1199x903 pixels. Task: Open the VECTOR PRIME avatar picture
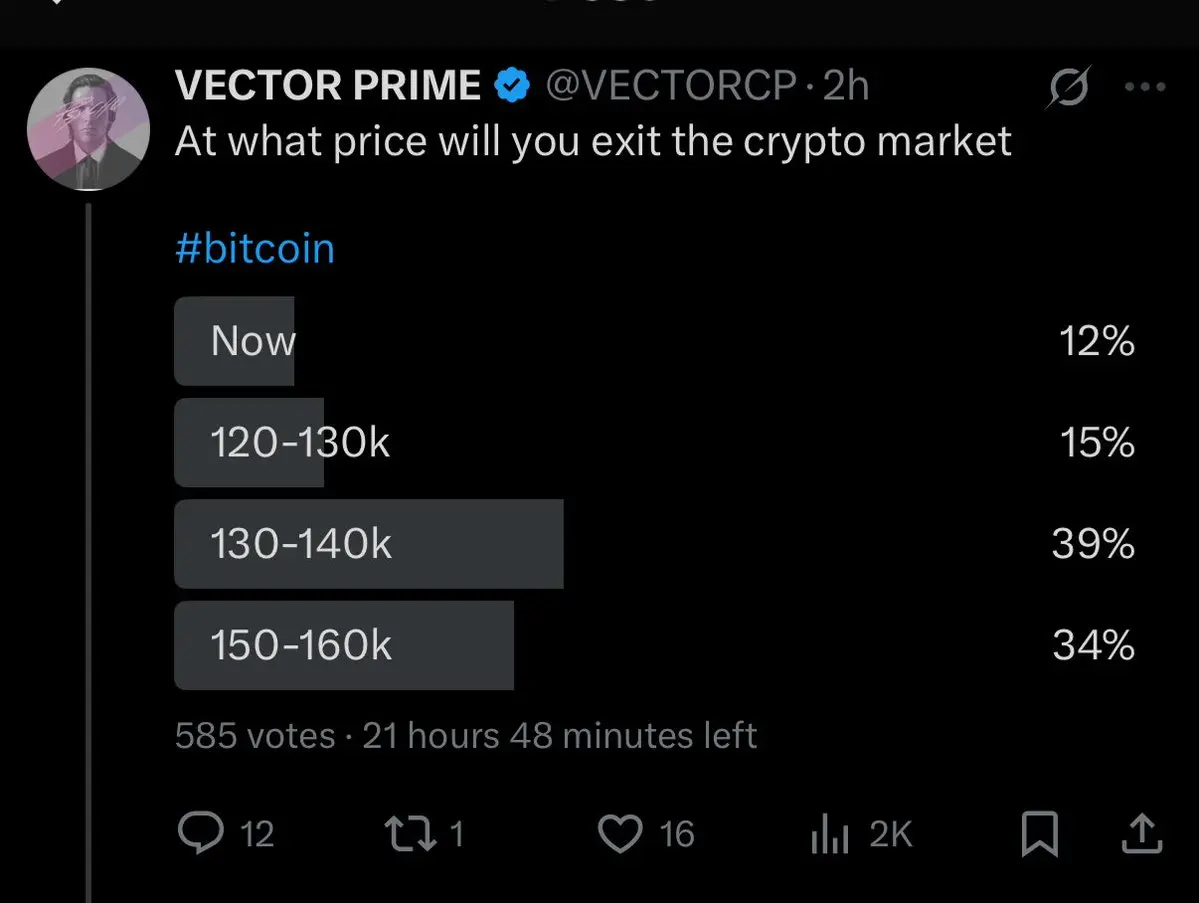coord(88,128)
